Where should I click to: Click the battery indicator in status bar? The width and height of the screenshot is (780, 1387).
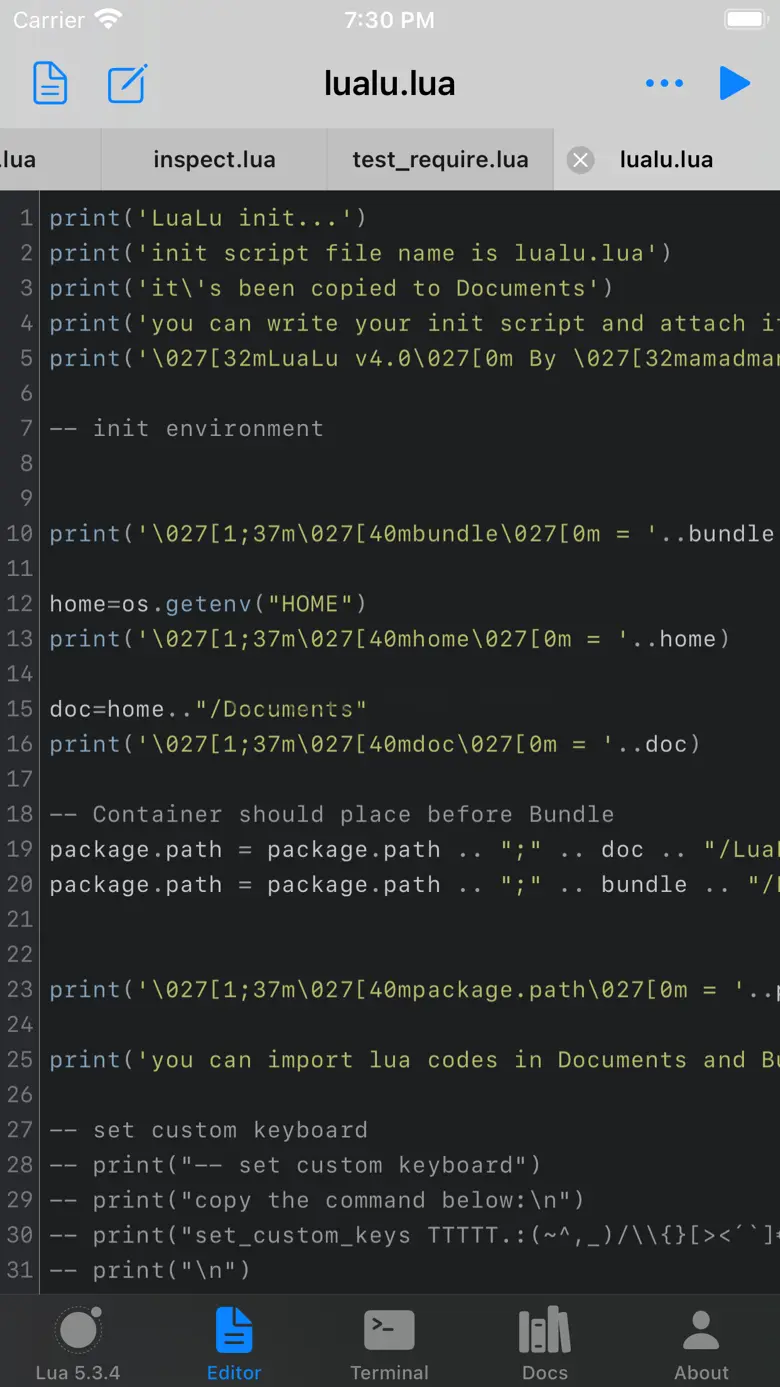745,20
